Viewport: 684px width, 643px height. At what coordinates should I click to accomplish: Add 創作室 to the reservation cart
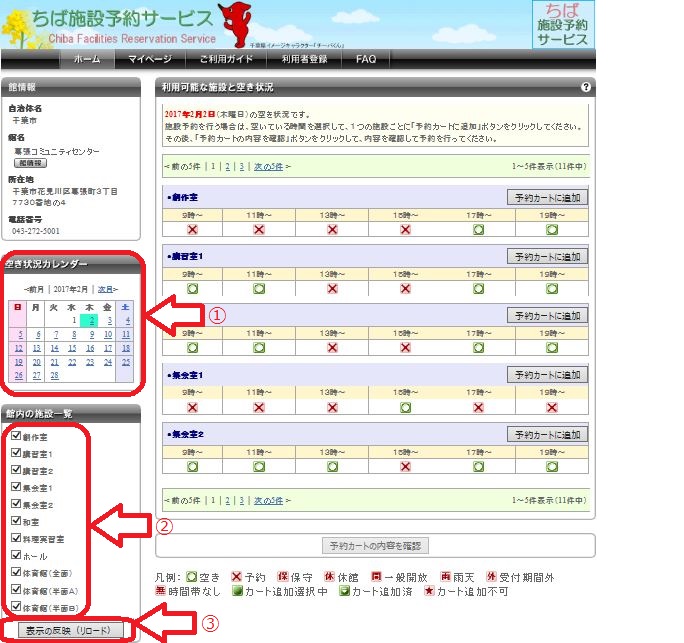[547, 198]
